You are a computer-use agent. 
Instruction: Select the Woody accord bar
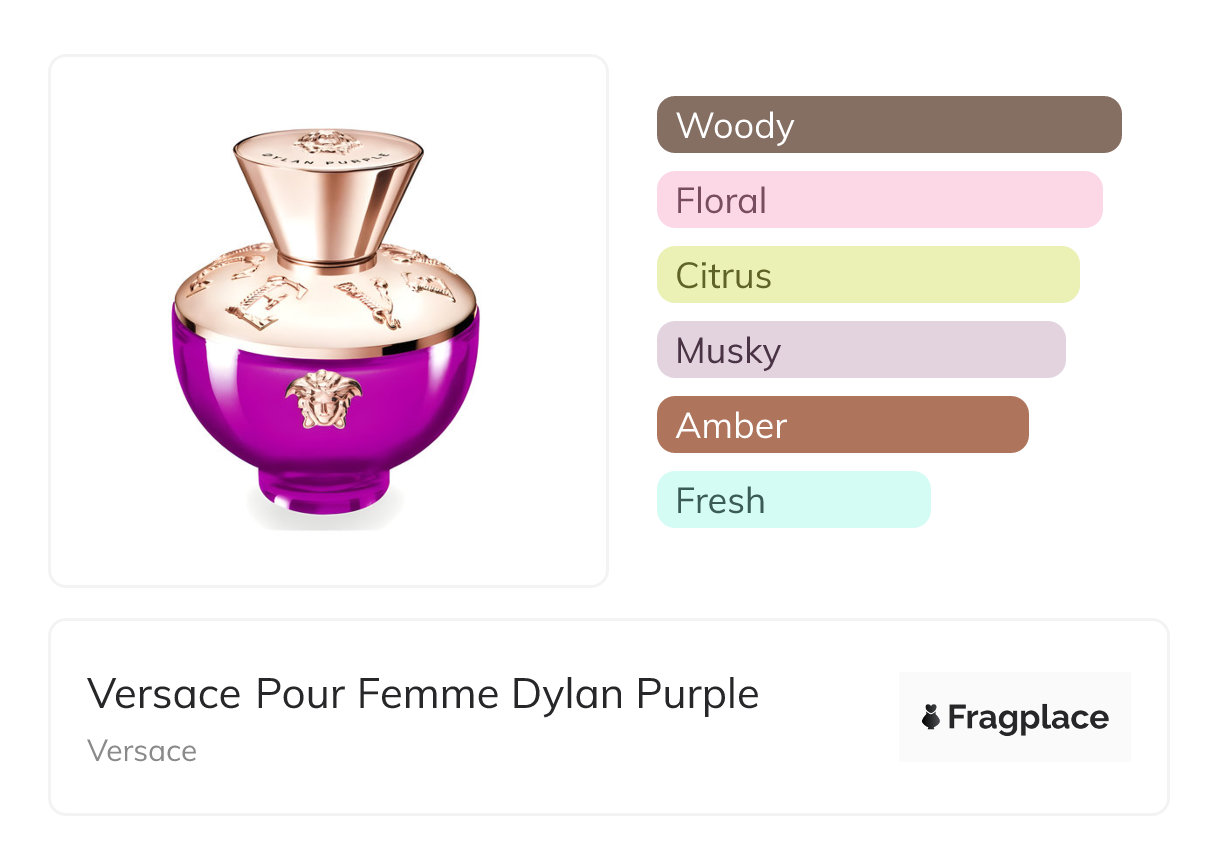point(888,125)
